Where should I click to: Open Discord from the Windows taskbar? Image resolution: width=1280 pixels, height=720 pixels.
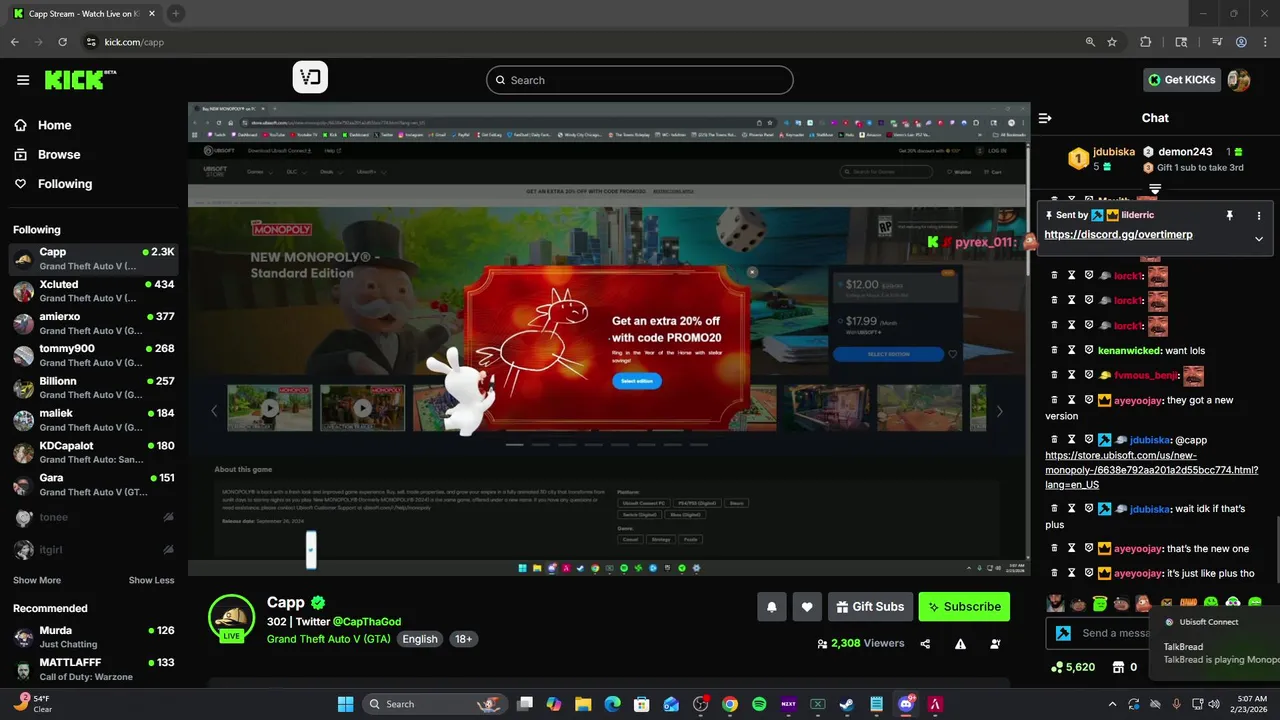coord(906,704)
